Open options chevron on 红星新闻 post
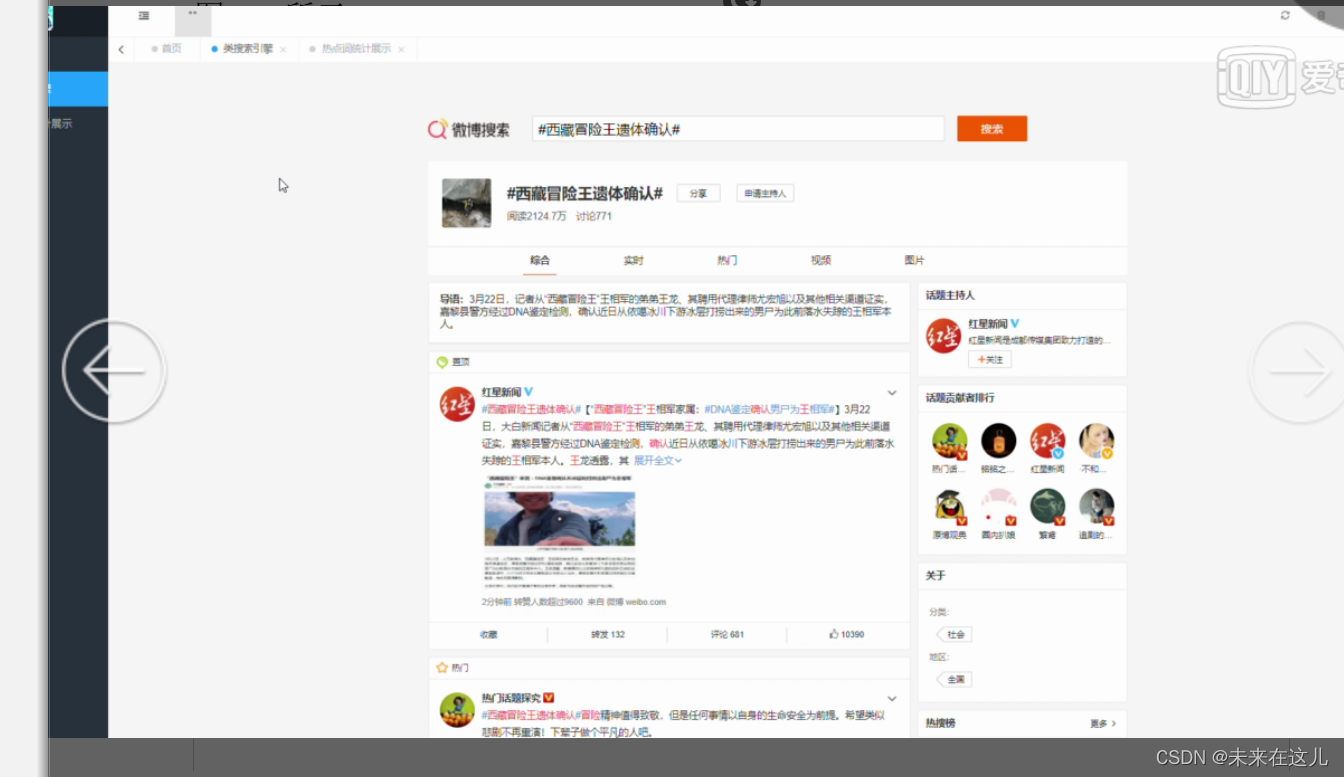The image size is (1344, 777). click(892, 393)
